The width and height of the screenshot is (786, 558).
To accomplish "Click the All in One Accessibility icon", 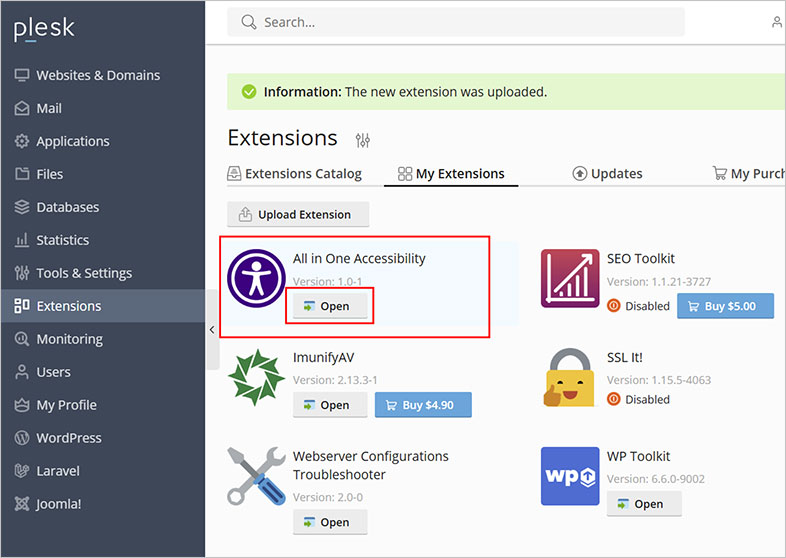I will [257, 277].
